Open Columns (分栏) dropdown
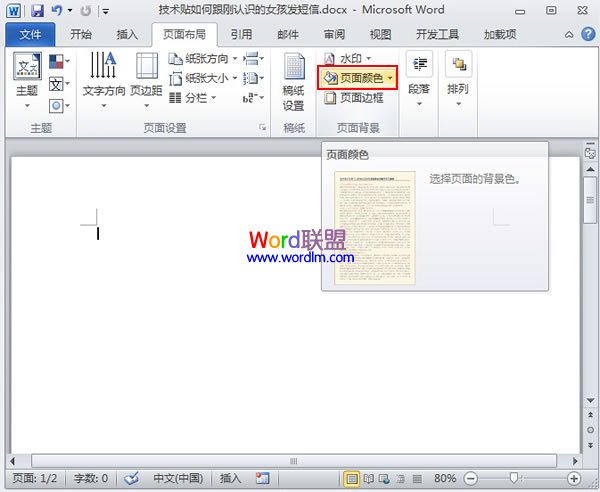The width and height of the screenshot is (600, 492). (x=193, y=98)
